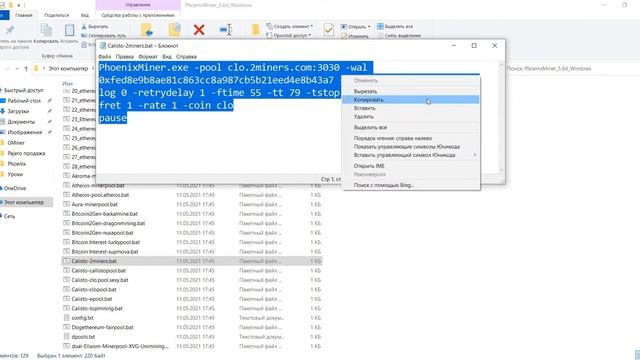
Task: Select Сеть in navigation pane
Action: (9, 216)
